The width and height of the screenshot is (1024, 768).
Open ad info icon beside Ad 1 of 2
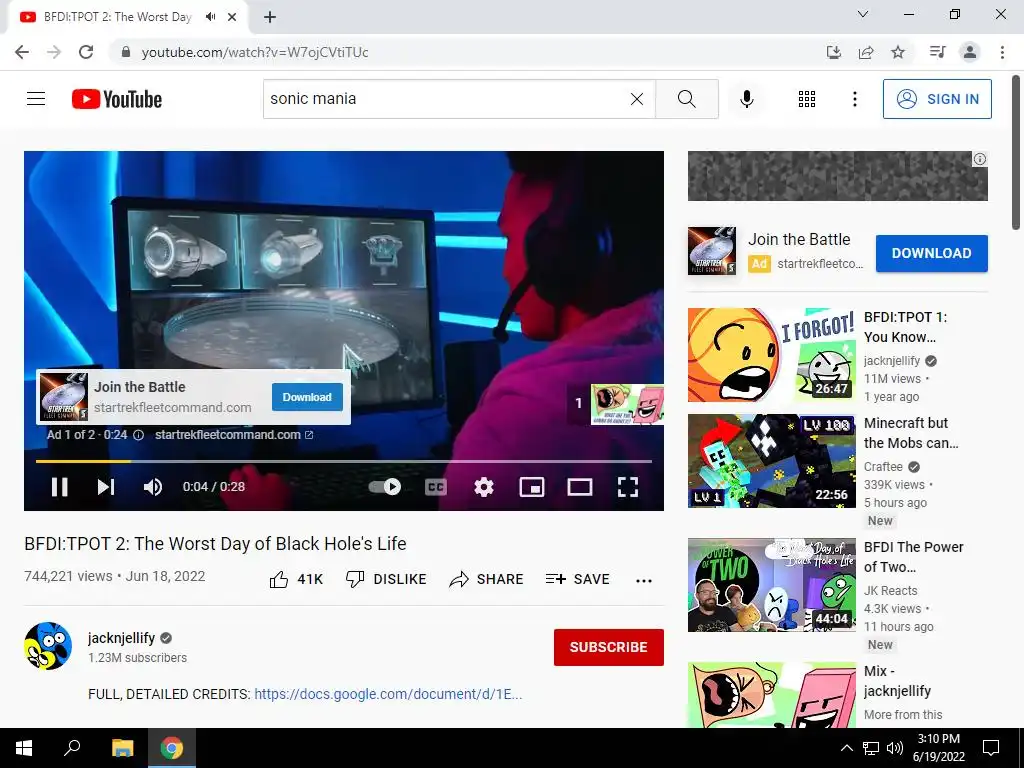pyautogui.click(x=138, y=435)
